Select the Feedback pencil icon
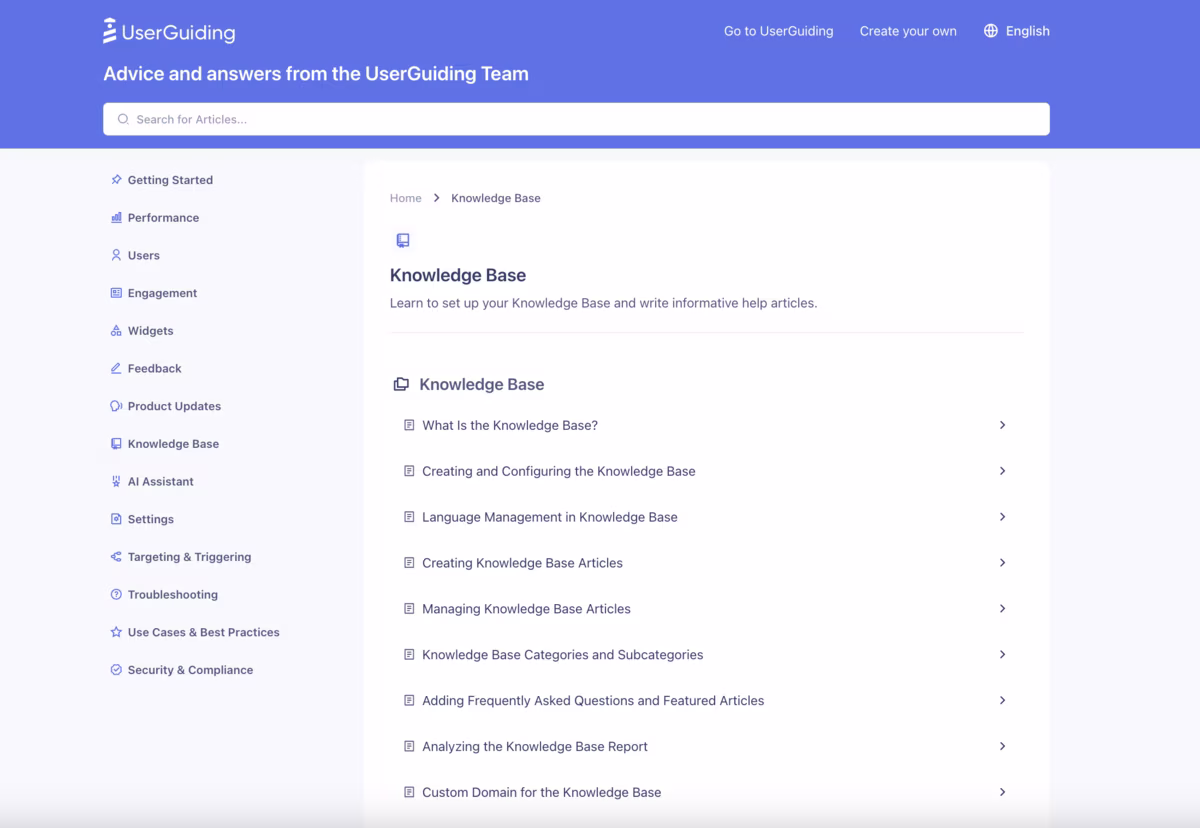Screen dimensions: 1200x828 115,368
